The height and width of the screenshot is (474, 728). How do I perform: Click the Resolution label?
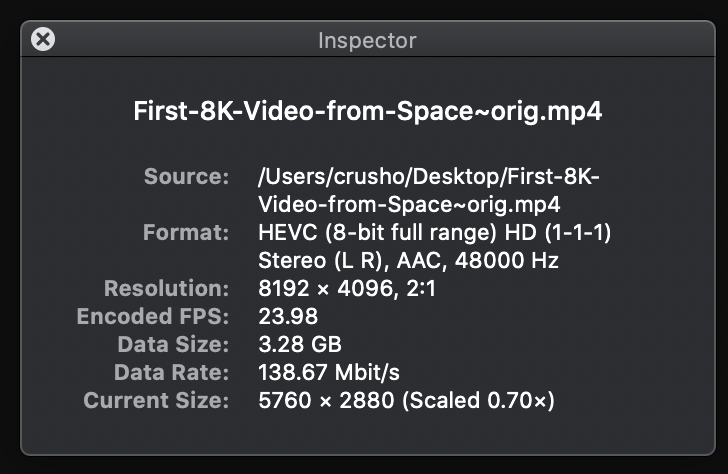[x=166, y=289]
